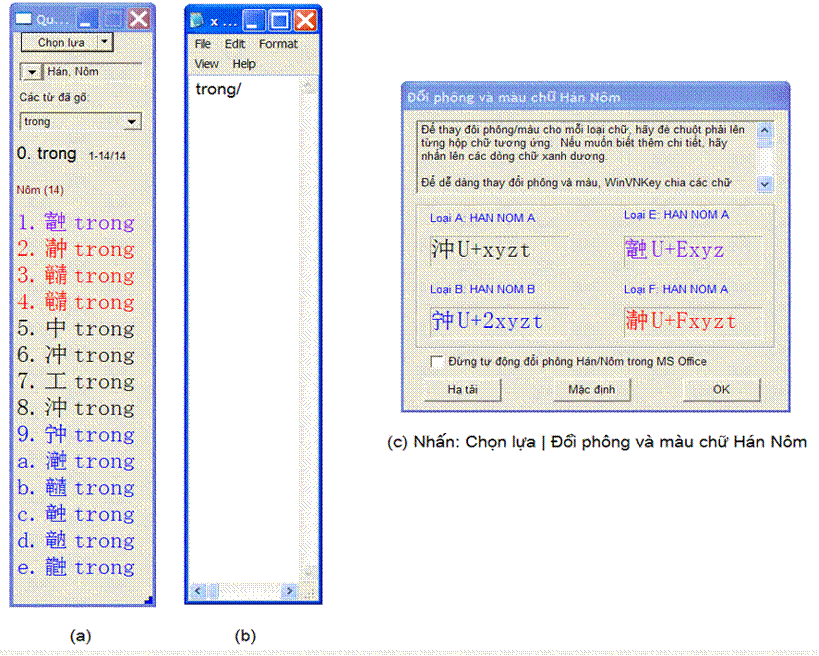Screen dimensions: 819x656
Task: Click the resize grip of candidate window
Action: pyautogui.click(x=148, y=600)
